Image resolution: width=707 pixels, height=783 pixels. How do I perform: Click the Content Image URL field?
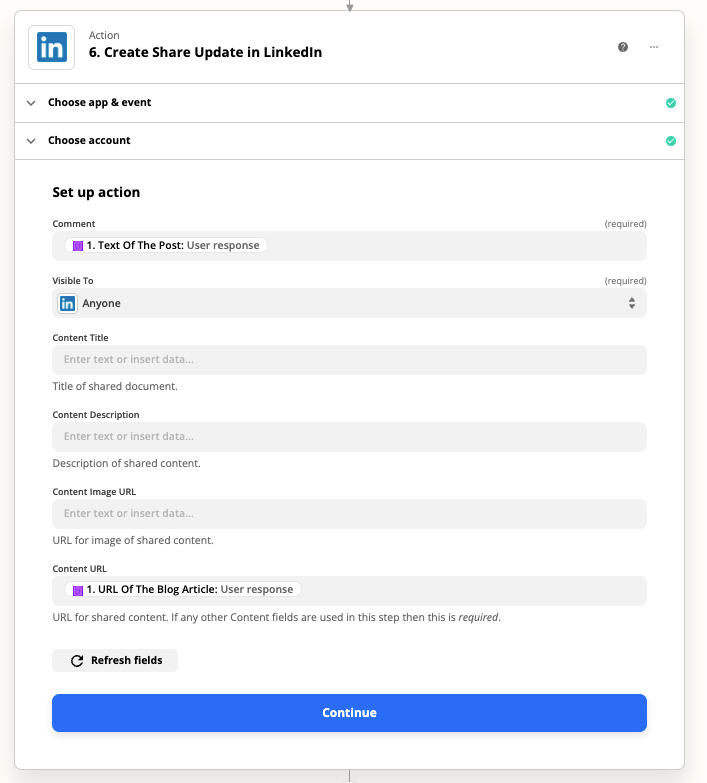coord(349,514)
